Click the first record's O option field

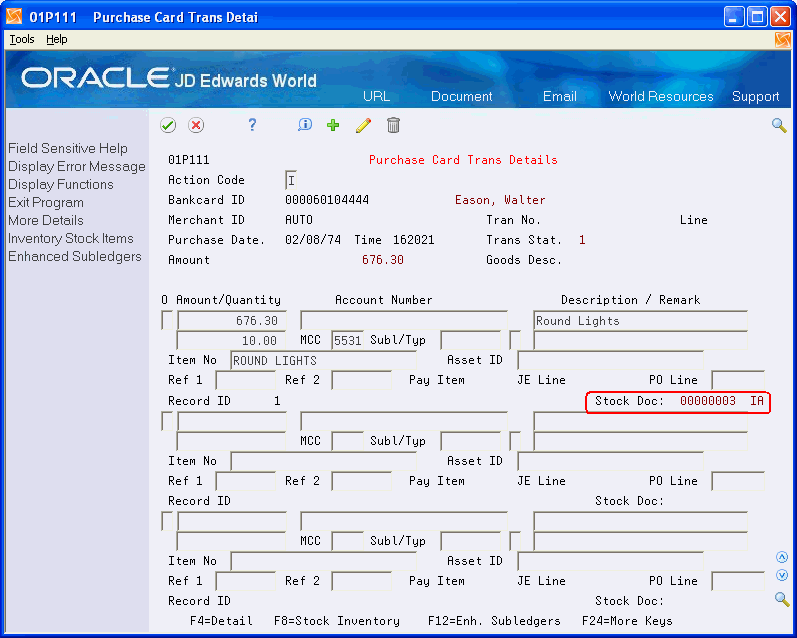(167, 321)
